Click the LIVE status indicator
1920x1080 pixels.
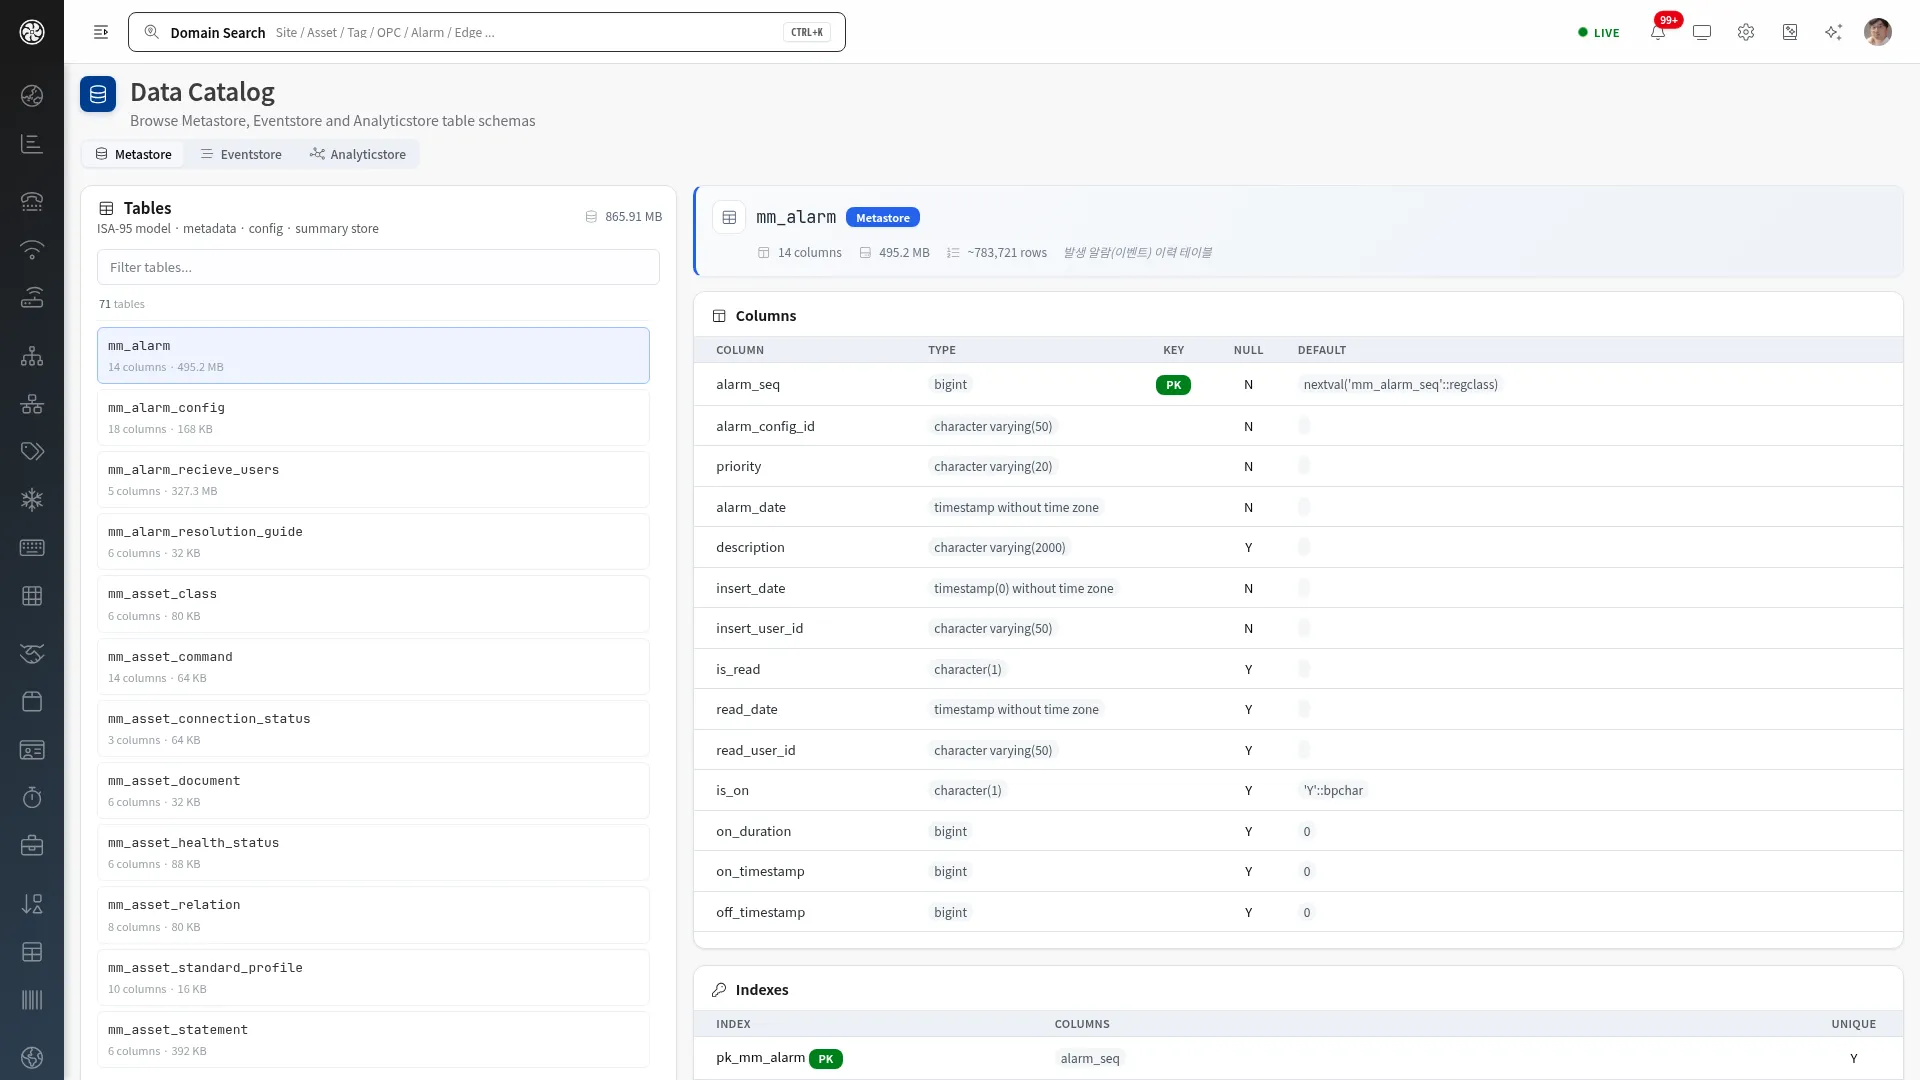pos(1598,32)
